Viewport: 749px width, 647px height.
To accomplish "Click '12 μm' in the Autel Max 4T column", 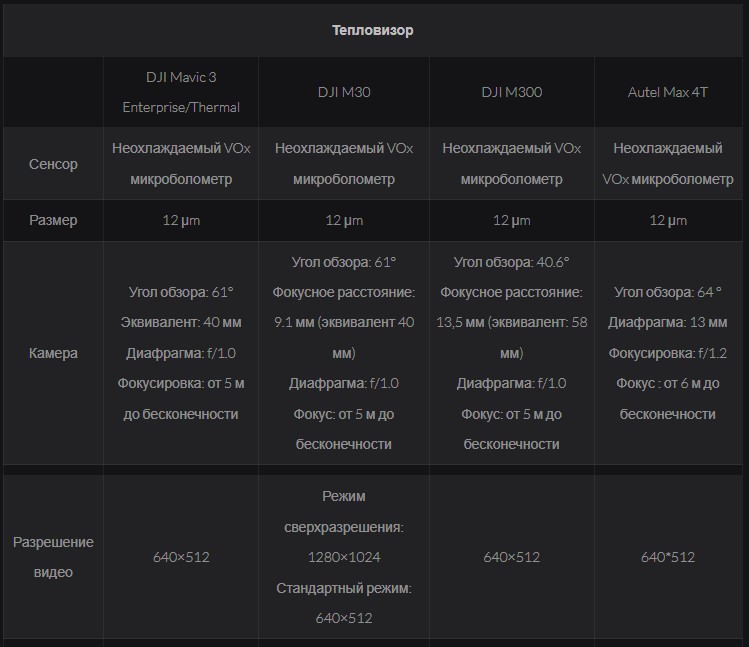I will pos(668,220).
